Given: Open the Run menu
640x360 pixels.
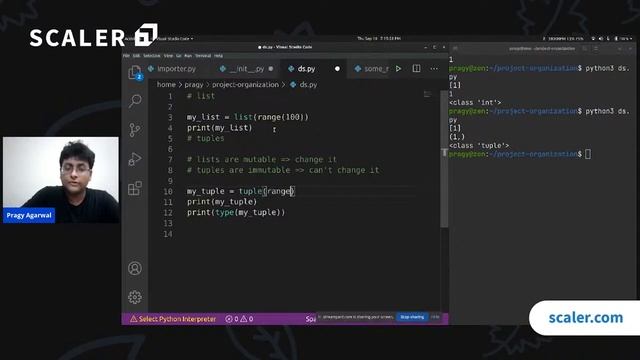Looking at the screenshot, I should [188, 56].
